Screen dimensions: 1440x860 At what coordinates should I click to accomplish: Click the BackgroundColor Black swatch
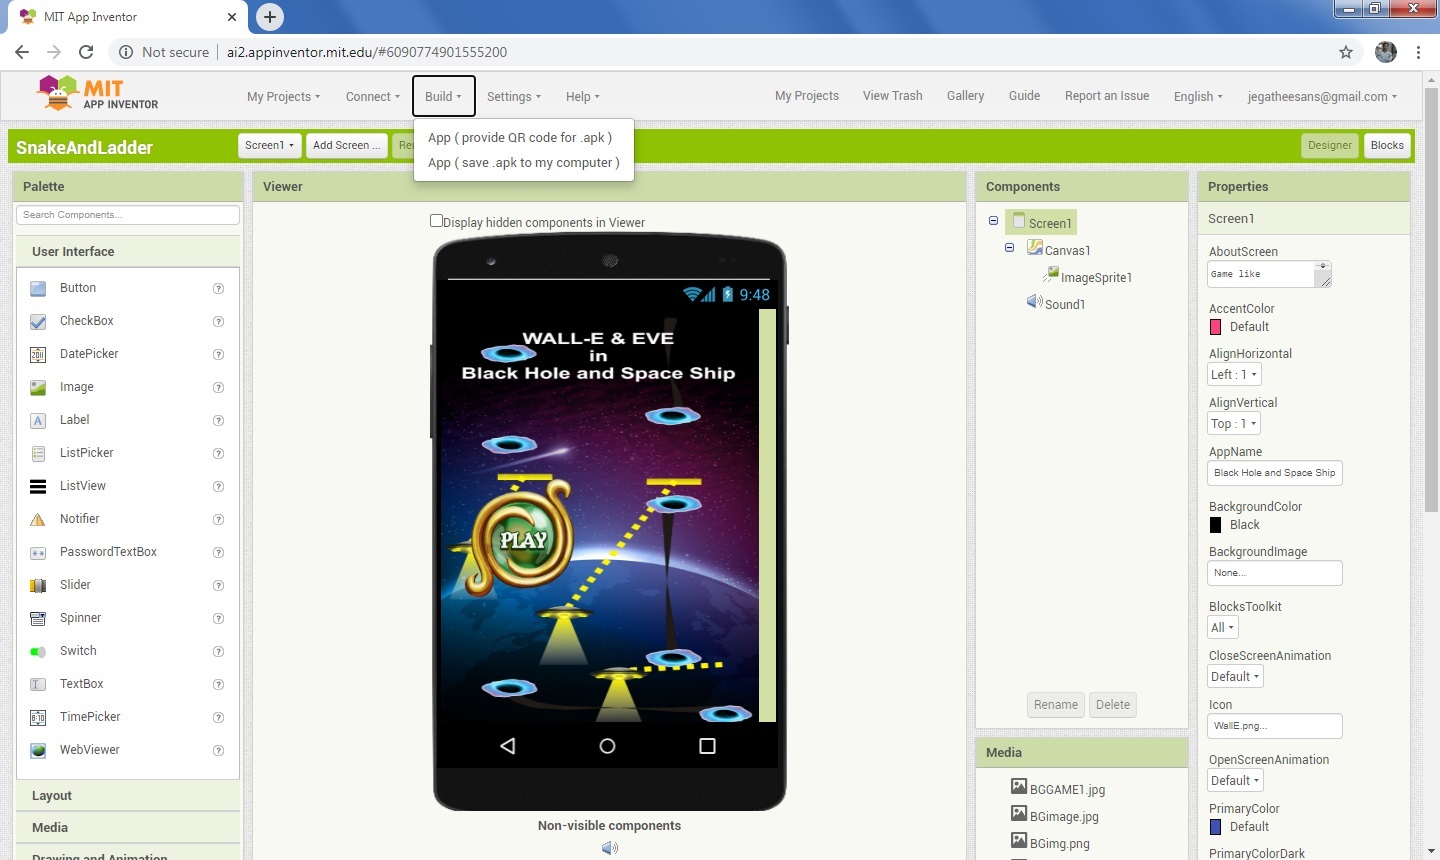click(1216, 525)
